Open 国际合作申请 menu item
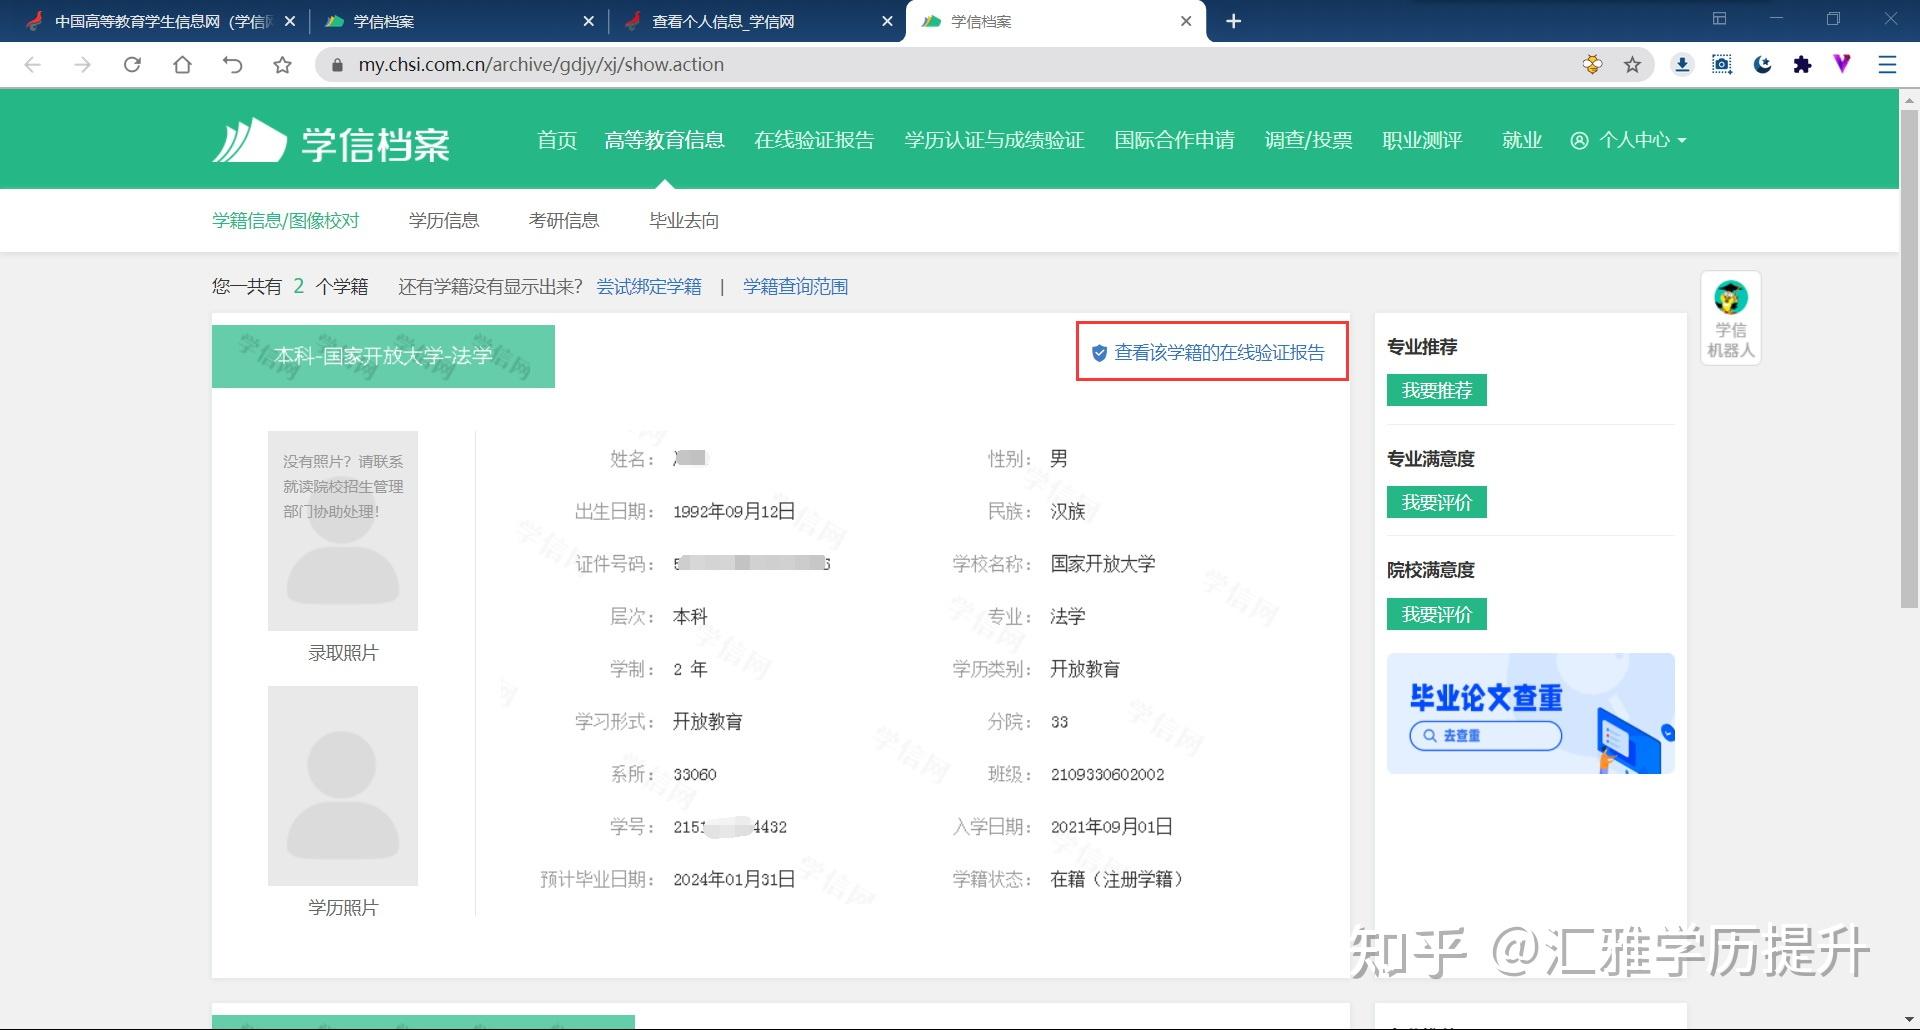Viewport: 1920px width, 1030px height. (x=1174, y=140)
